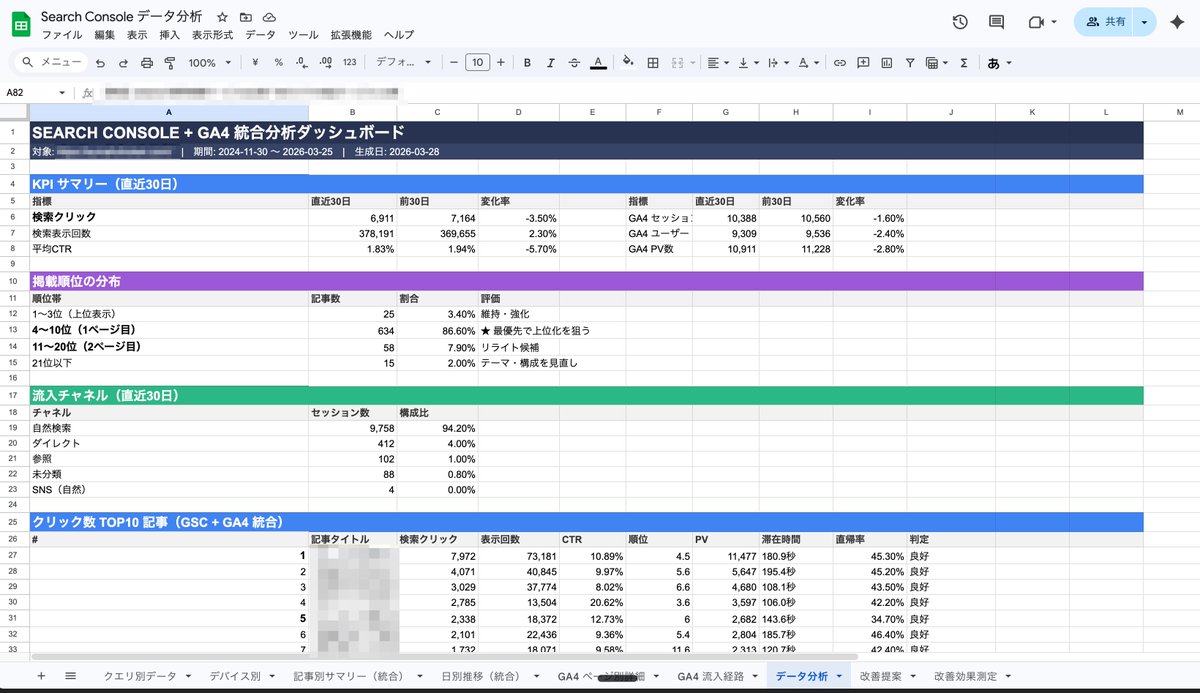Image resolution: width=1200 pixels, height=693 pixels.
Task: Open the vertical align dropdown
Action: [748, 62]
